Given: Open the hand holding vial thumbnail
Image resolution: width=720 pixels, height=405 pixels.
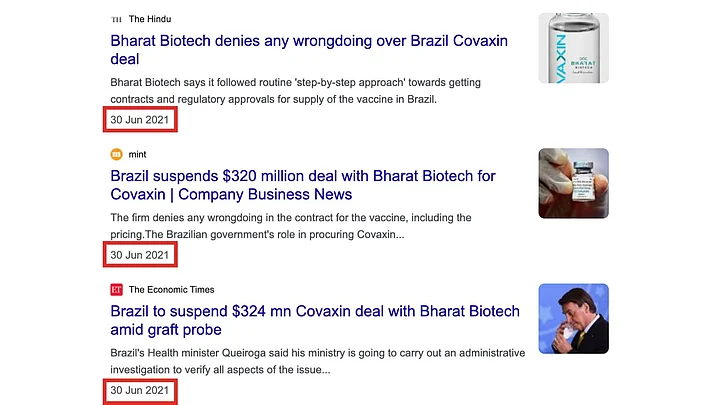Looking at the screenshot, I should tap(573, 183).
